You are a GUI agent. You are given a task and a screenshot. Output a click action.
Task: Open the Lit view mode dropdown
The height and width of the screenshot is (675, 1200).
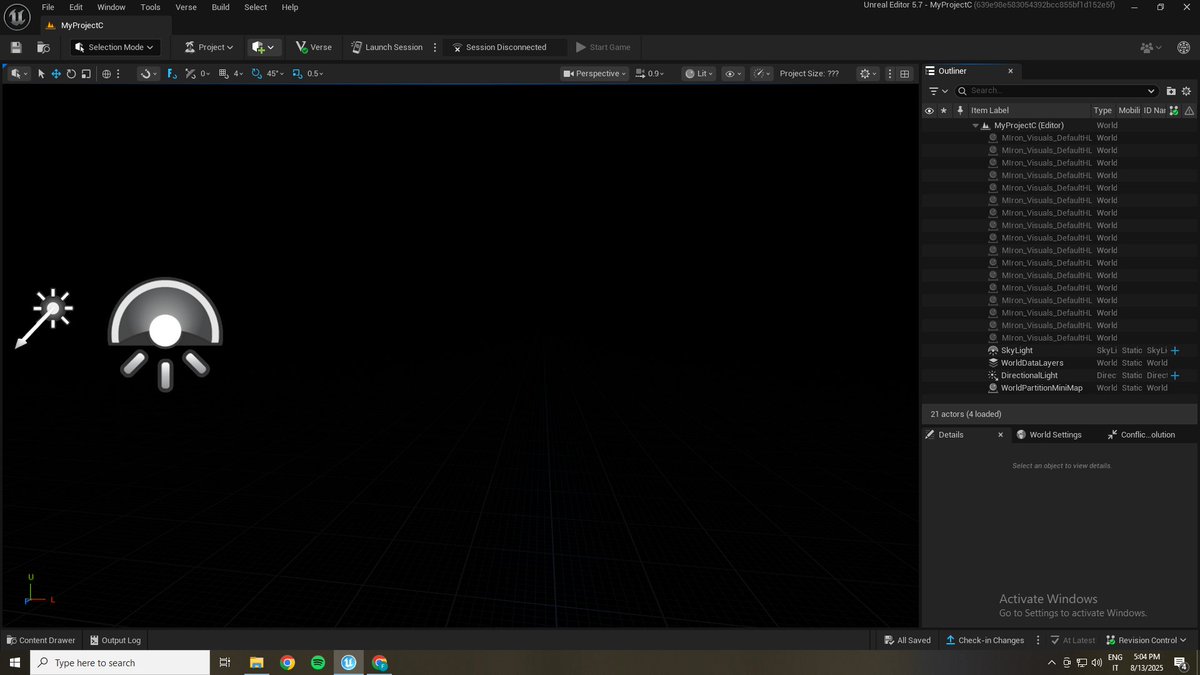(698, 73)
